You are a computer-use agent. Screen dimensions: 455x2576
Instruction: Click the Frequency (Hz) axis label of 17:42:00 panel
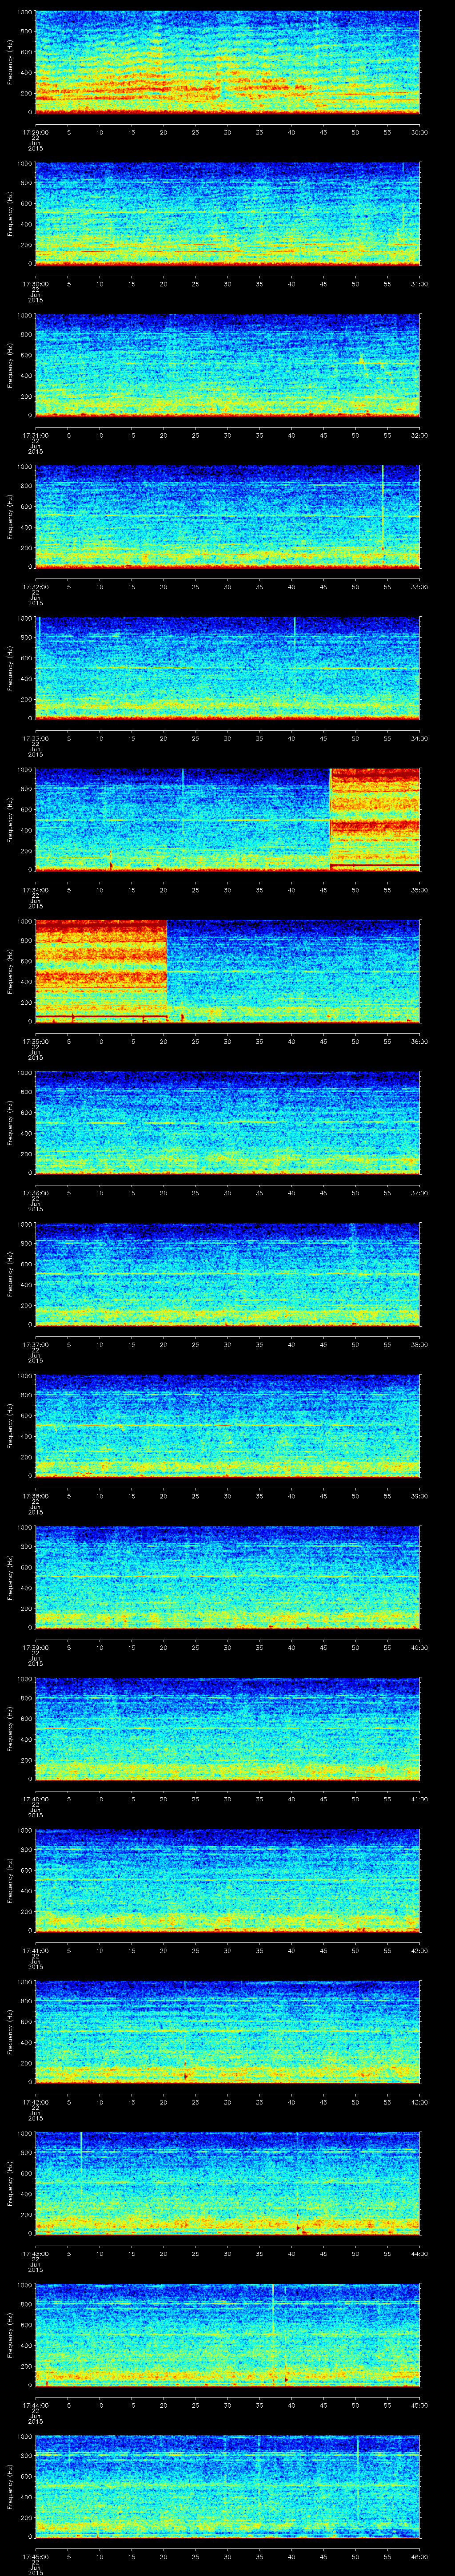(10, 2032)
